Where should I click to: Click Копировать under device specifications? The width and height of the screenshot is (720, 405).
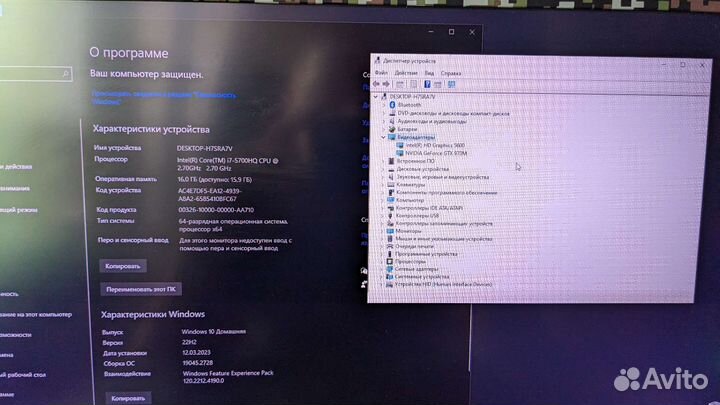123,266
